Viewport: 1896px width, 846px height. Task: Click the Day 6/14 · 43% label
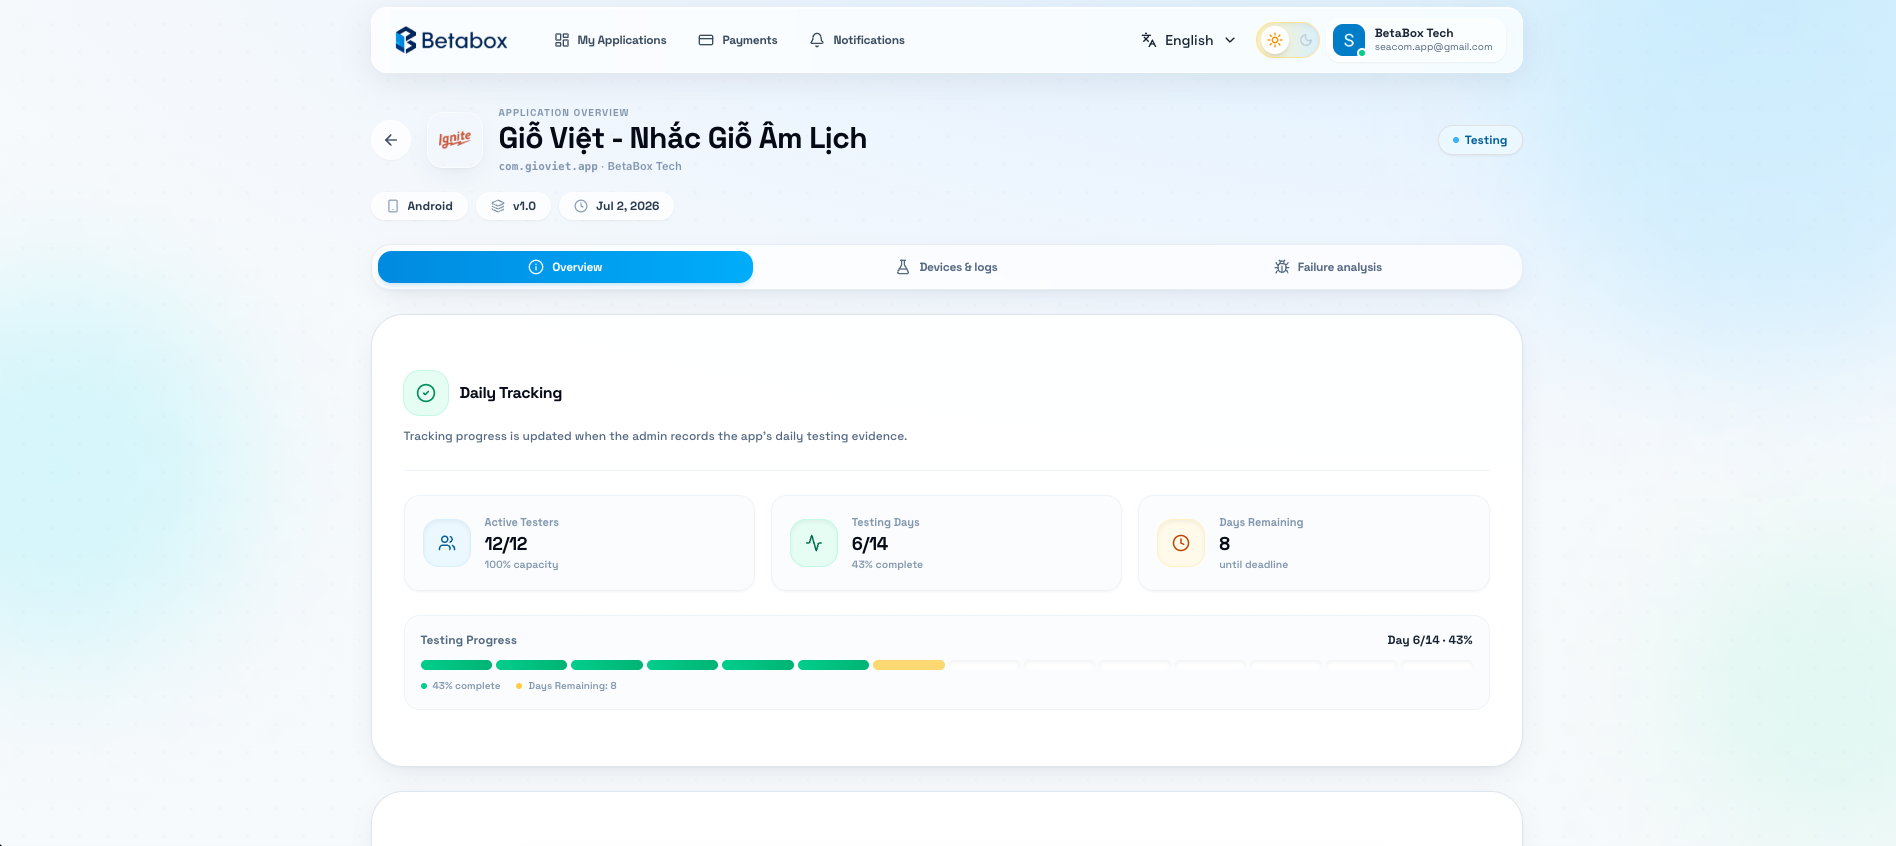pos(1430,640)
